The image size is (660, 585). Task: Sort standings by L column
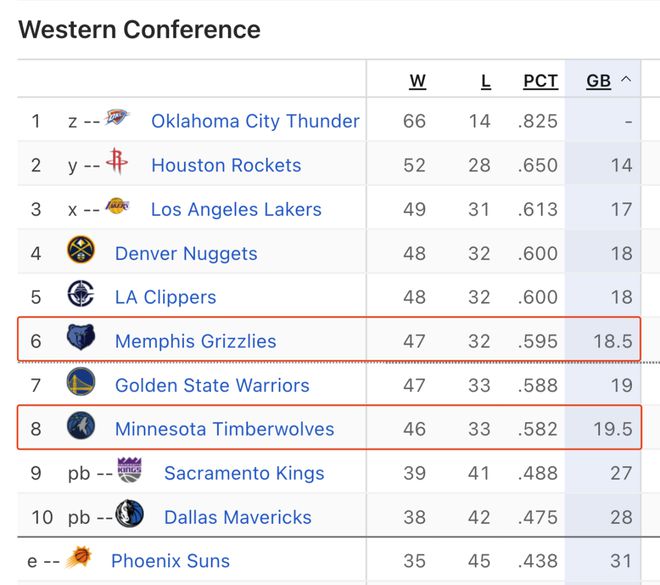coord(486,81)
